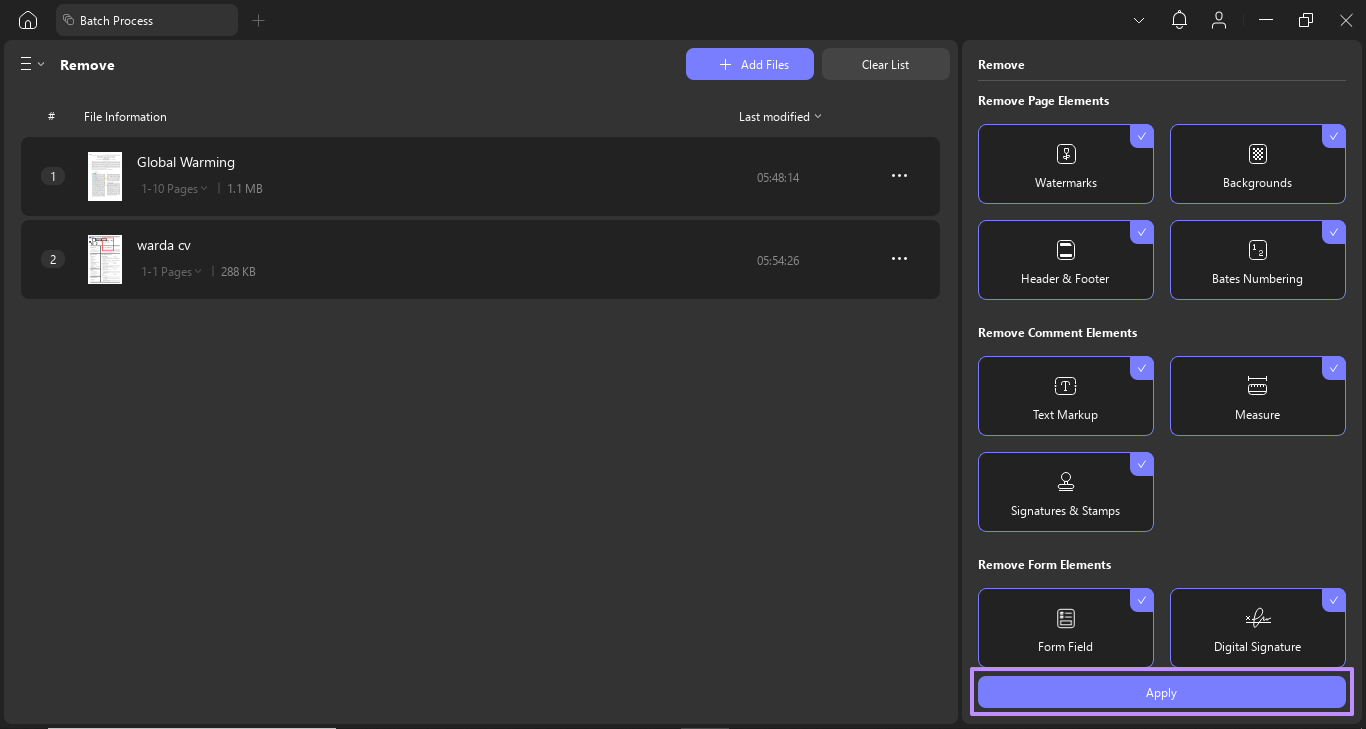Expand the batch tool list menu beside Remove
The image size is (1366, 729).
click(32, 64)
